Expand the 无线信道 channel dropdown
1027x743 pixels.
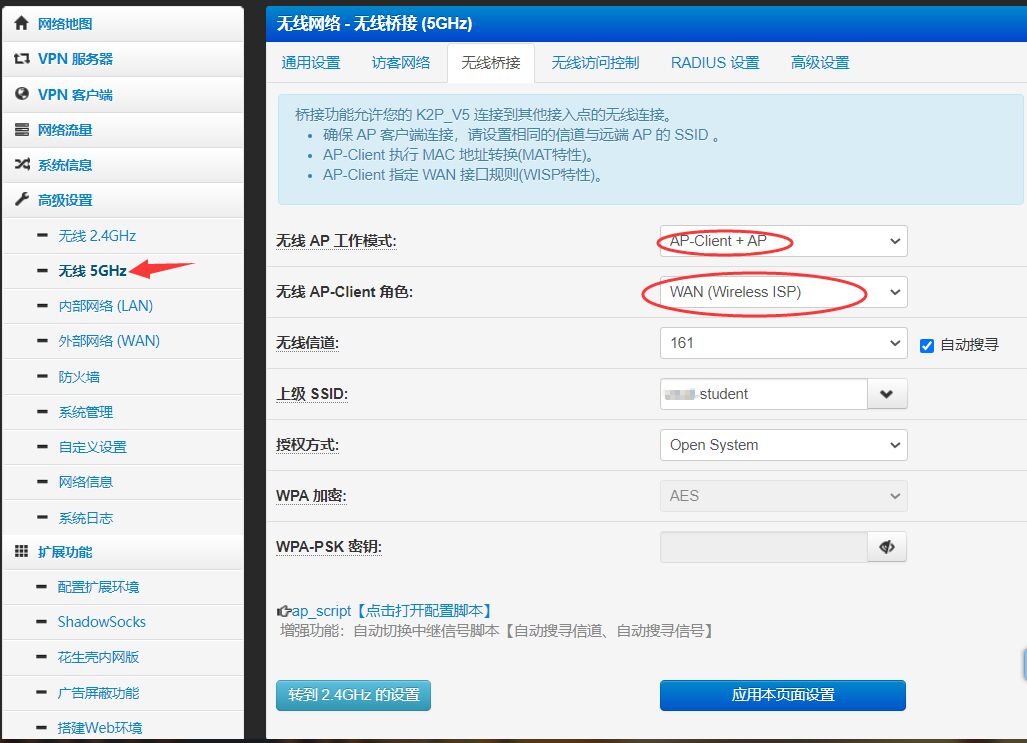[x=783, y=343]
